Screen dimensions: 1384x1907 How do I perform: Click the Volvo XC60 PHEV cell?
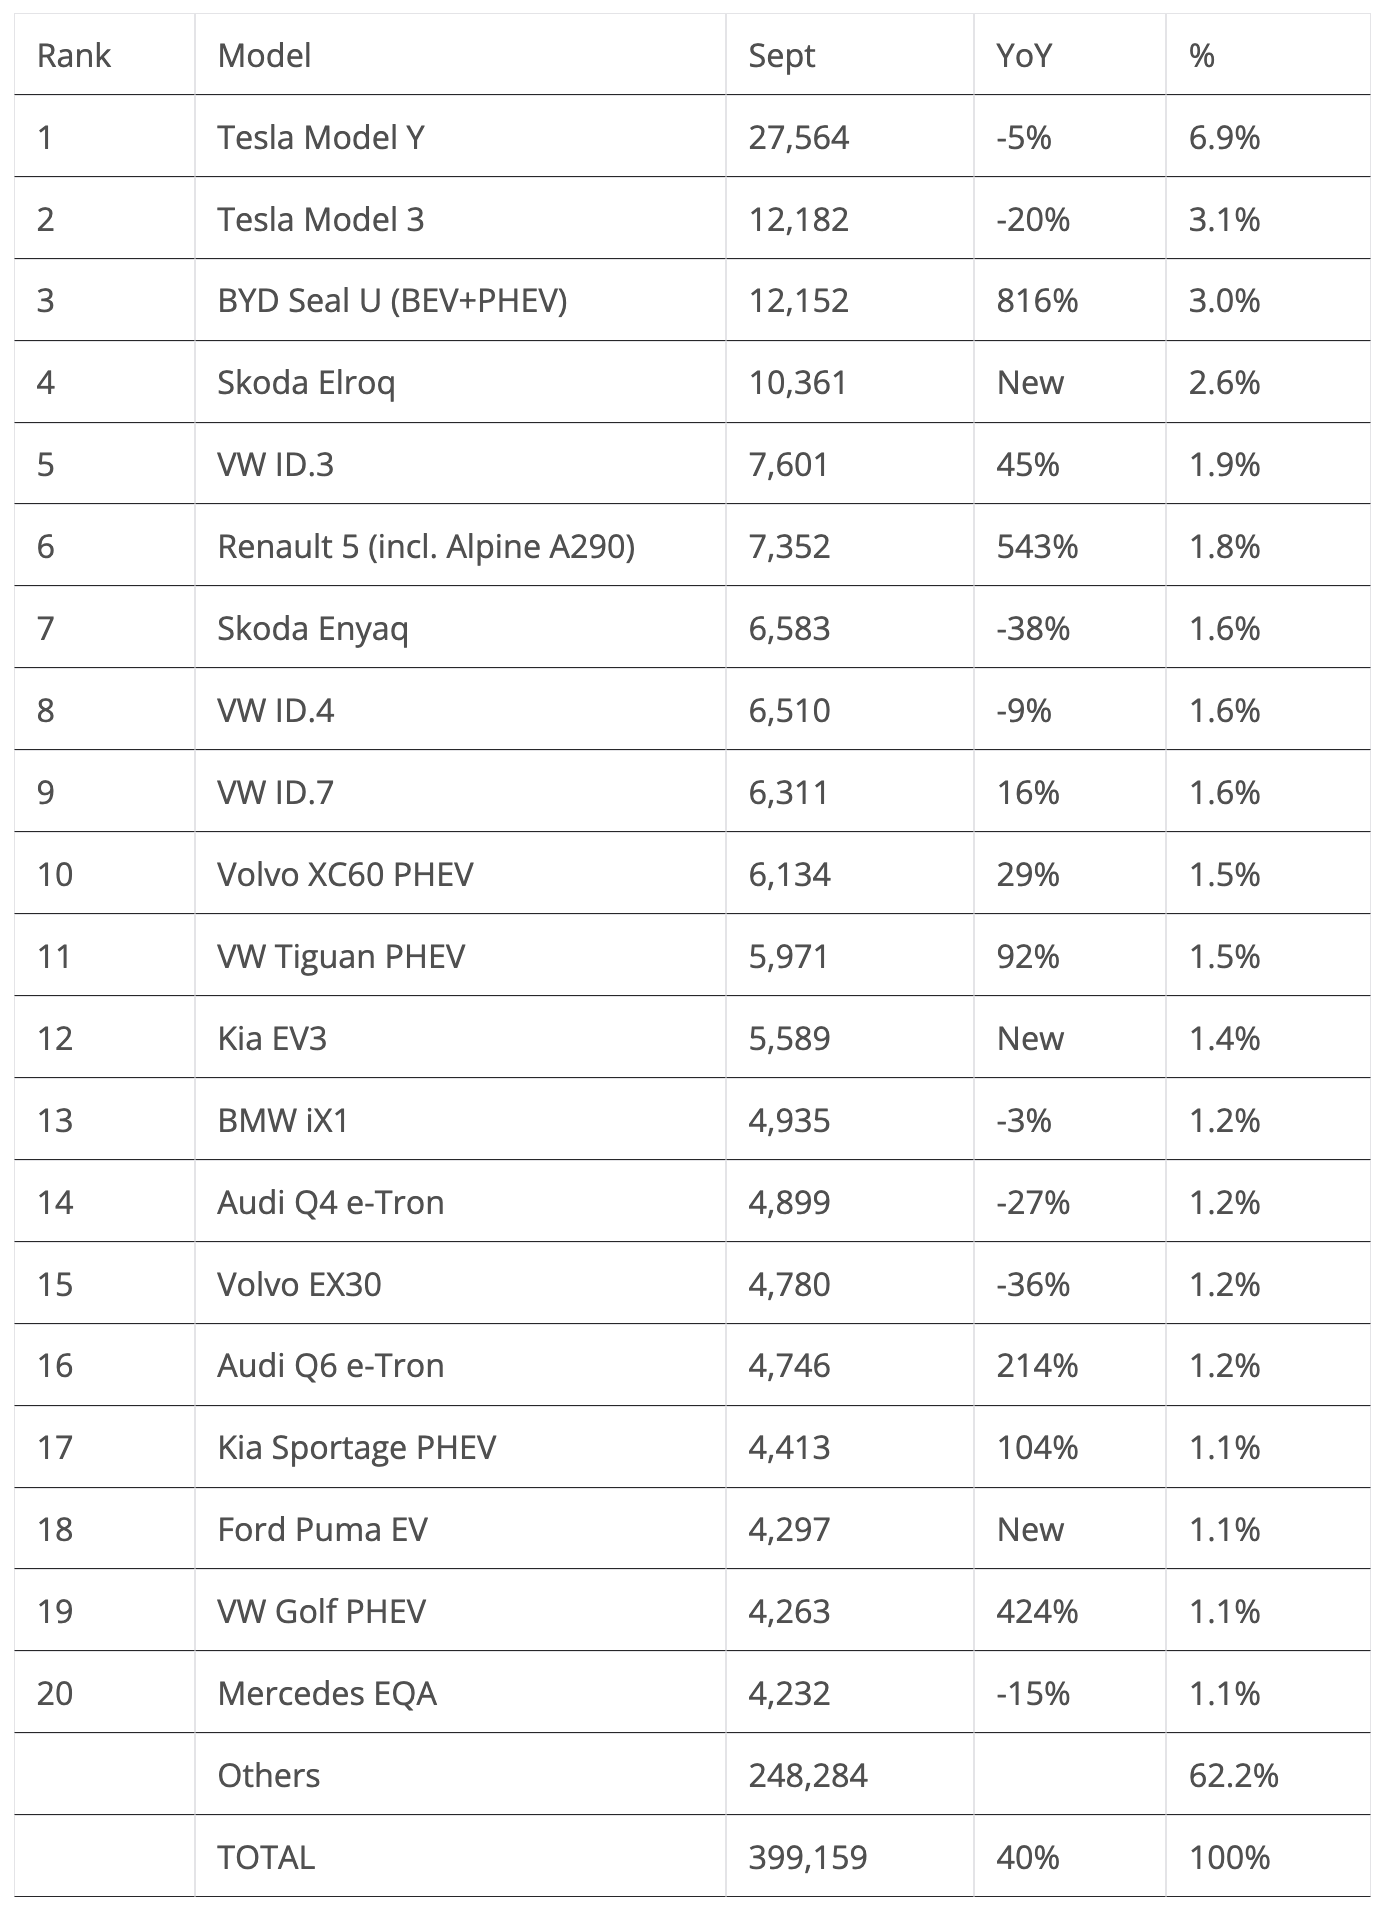(345, 875)
